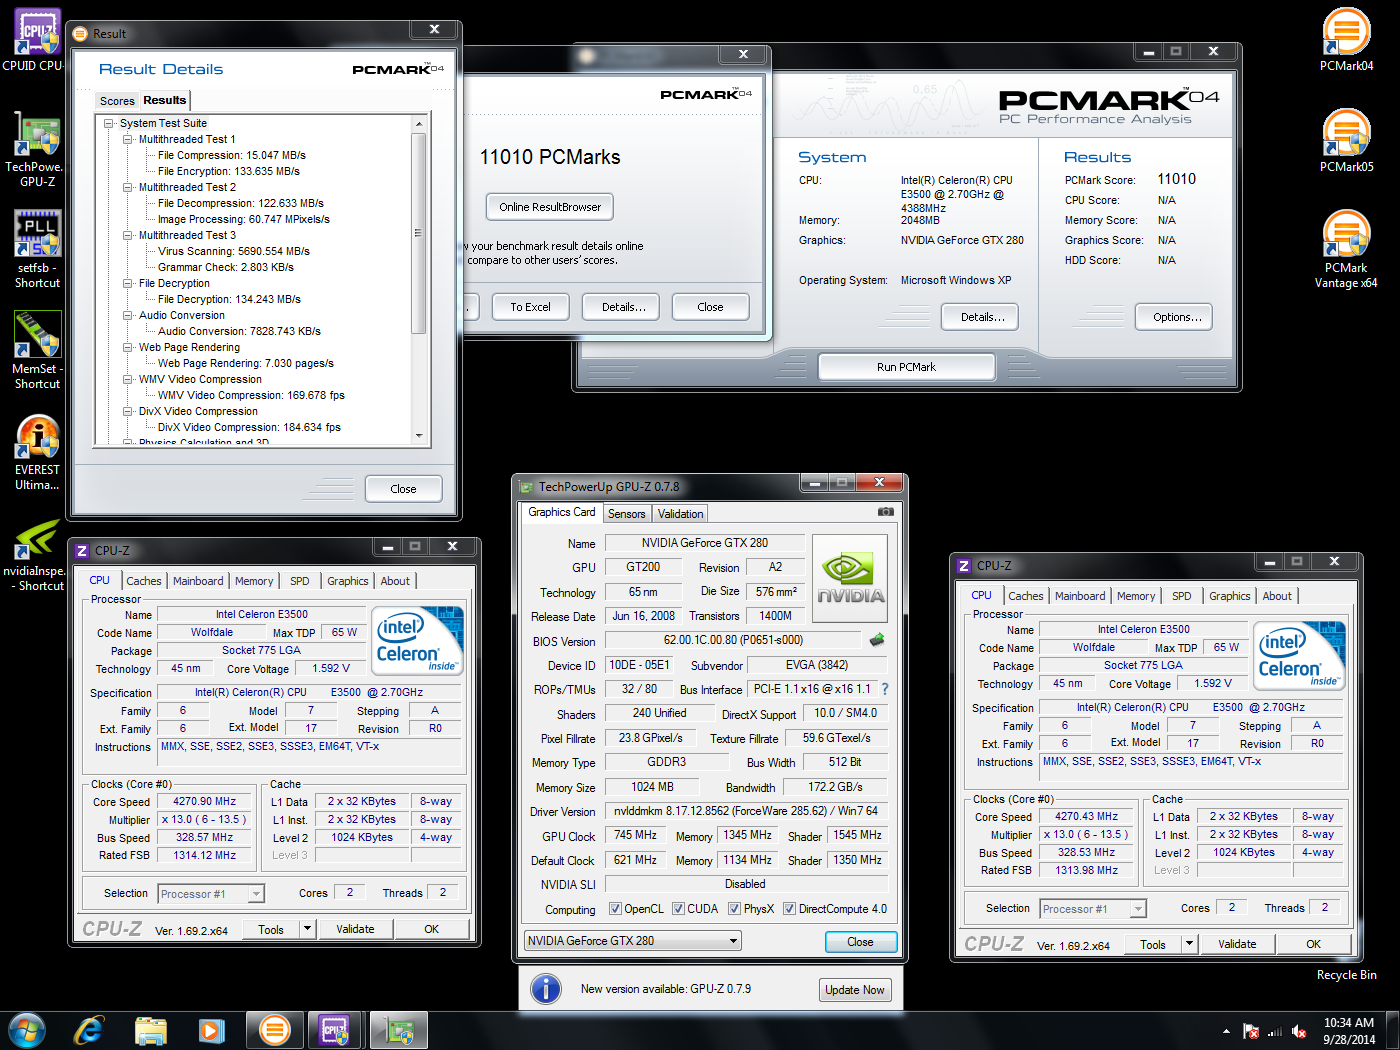Collapse the Audio Conversion tree node
This screenshot has width=1400, height=1050.
[128, 315]
